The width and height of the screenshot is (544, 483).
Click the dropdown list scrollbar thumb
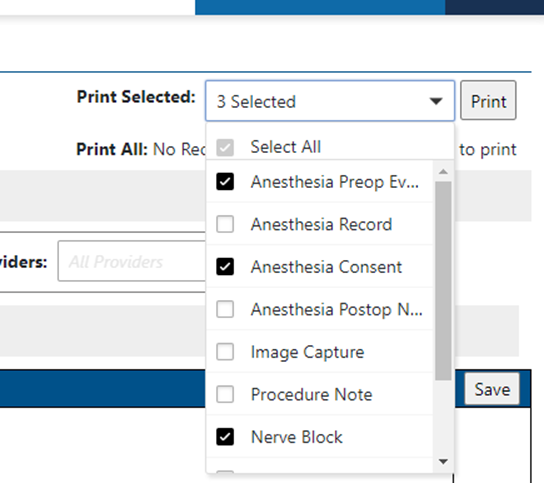tap(443, 280)
